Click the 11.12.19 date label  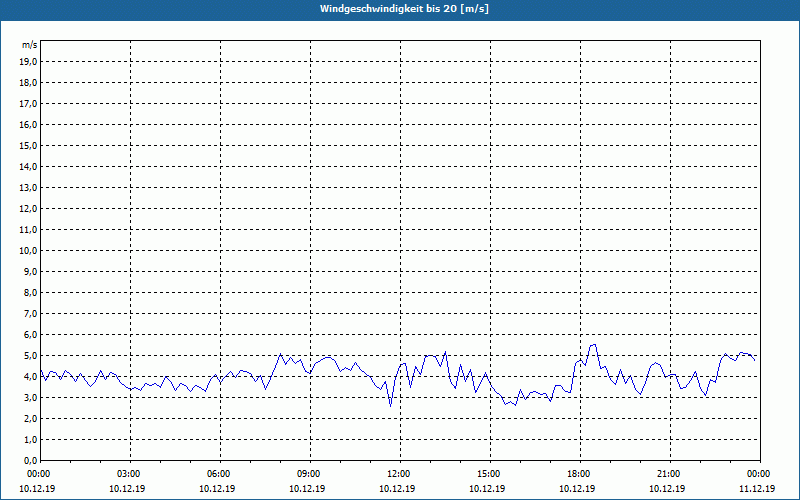click(x=757, y=488)
